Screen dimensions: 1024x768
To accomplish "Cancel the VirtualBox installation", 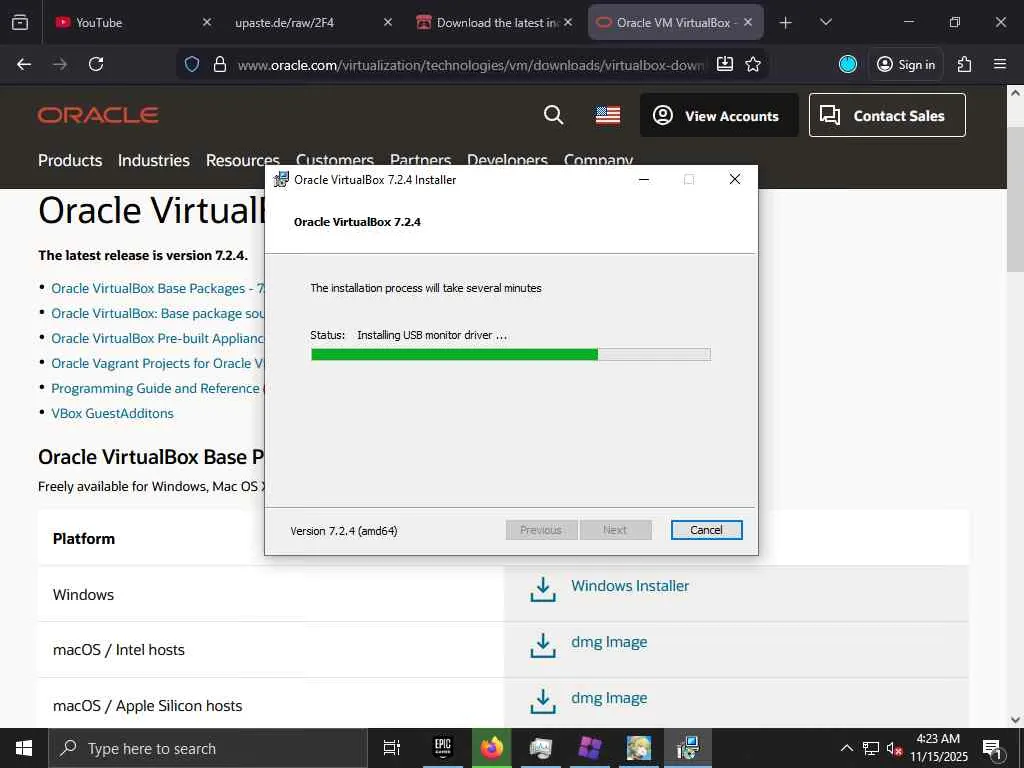I will (706, 530).
